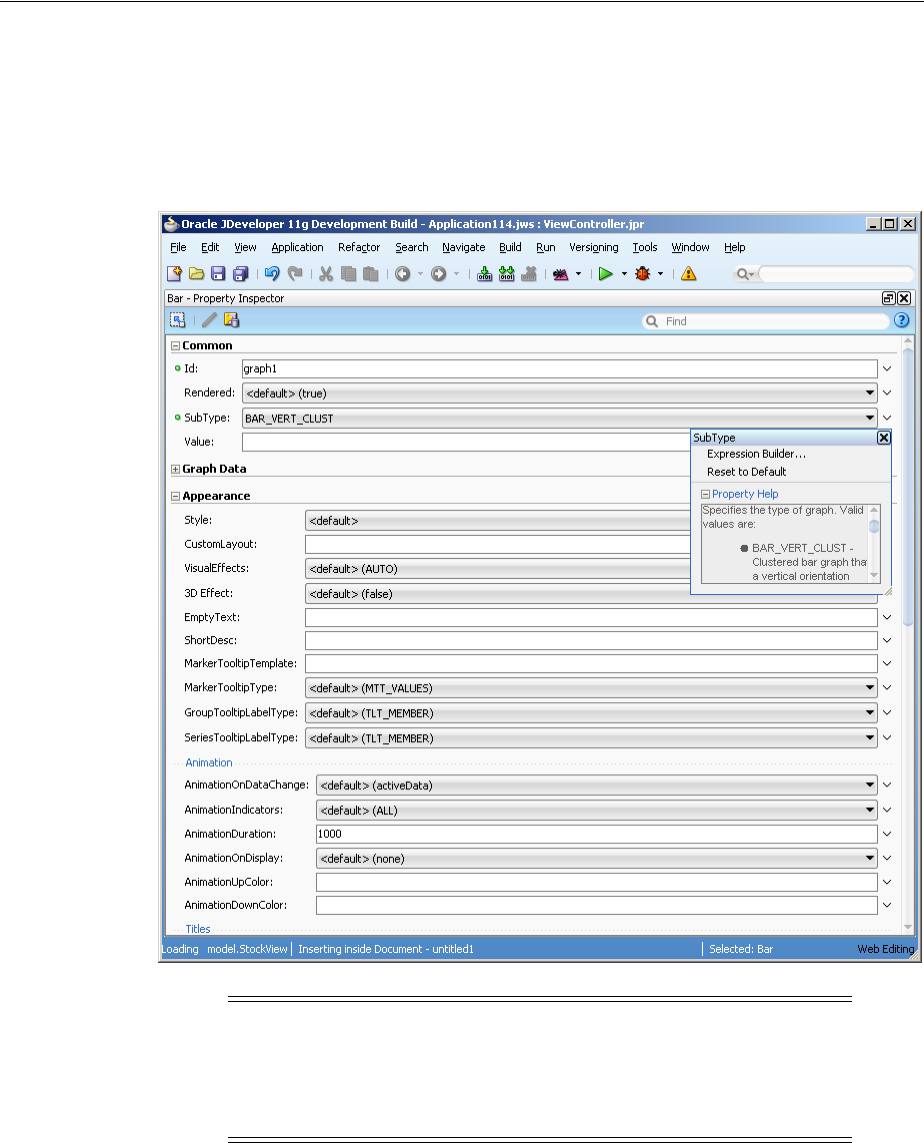Image resolution: width=924 pixels, height=1143 pixels.
Task: Choose Expression Builder in SubType popup
Action: 756,453
